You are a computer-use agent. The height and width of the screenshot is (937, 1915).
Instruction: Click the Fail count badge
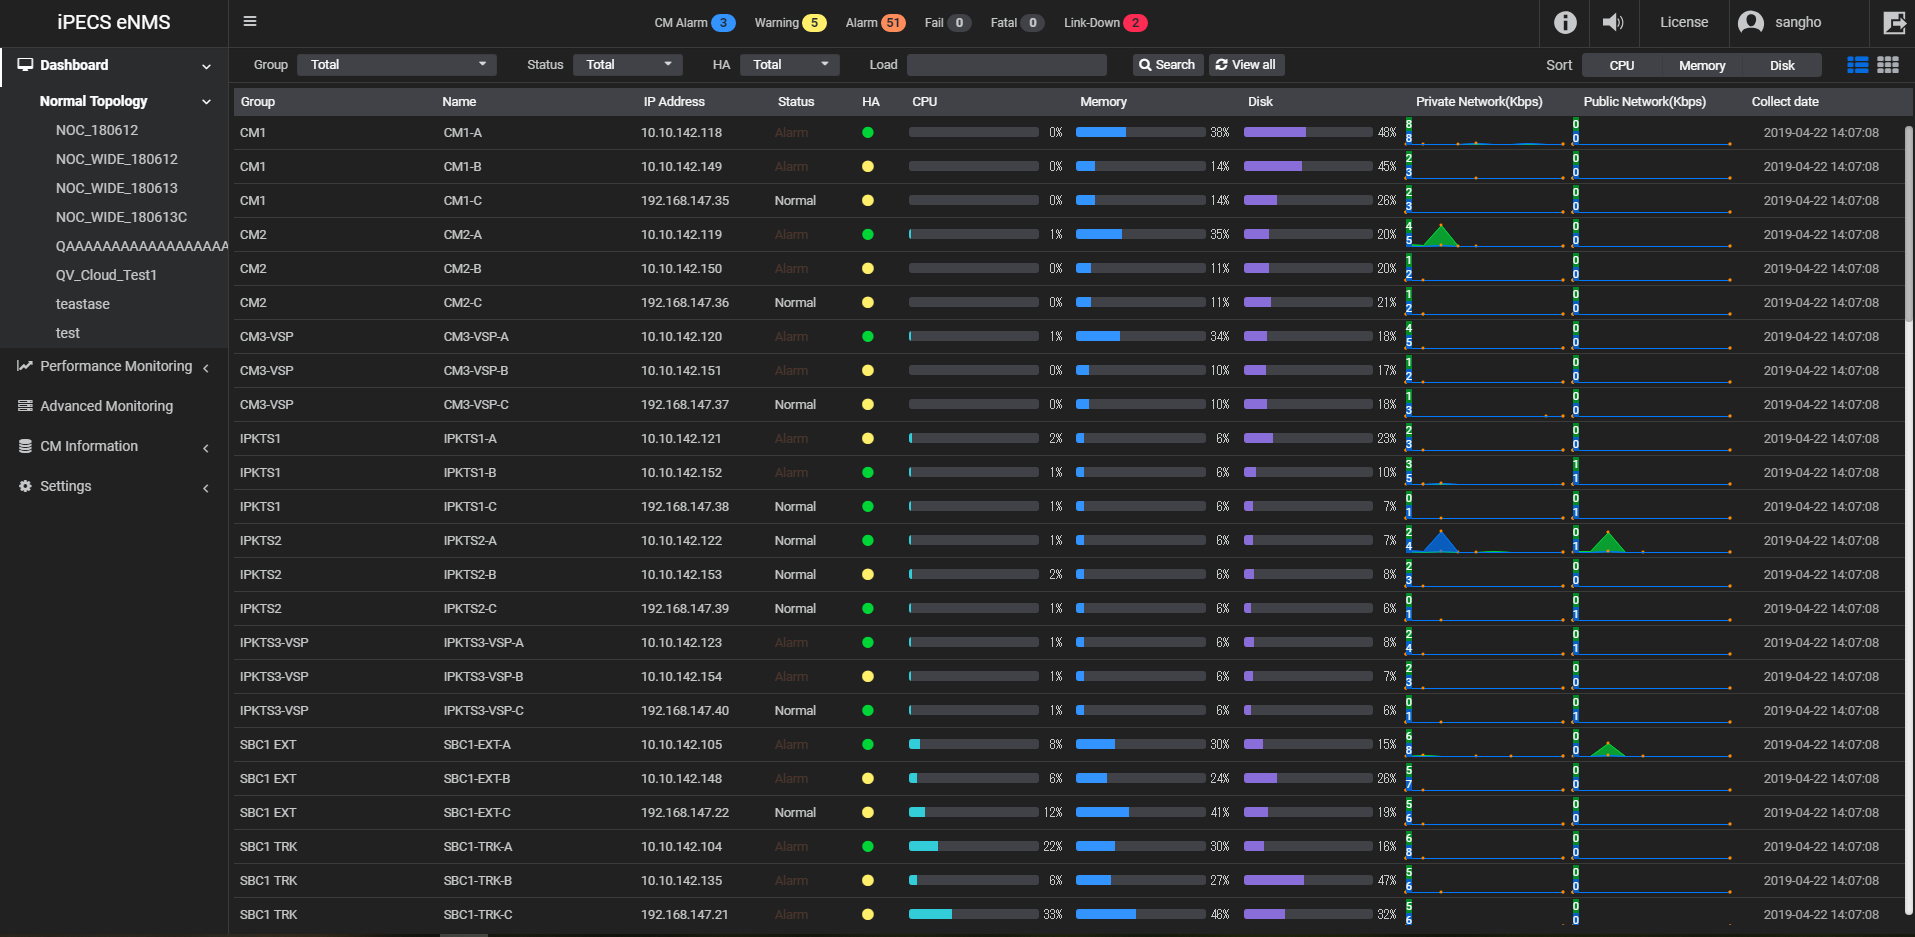959,23
